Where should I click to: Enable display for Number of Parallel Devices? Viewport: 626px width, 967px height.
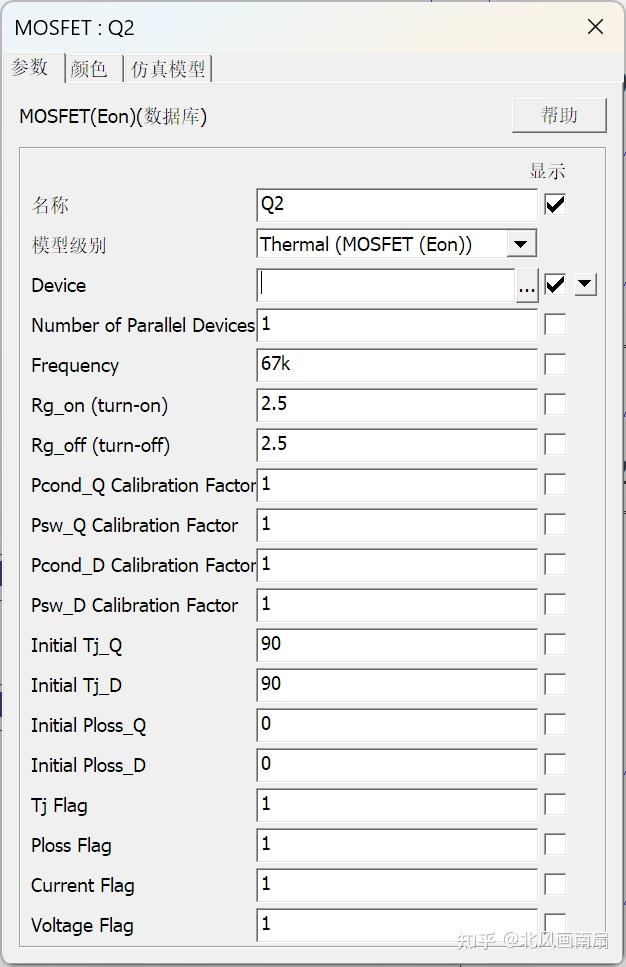point(555,324)
